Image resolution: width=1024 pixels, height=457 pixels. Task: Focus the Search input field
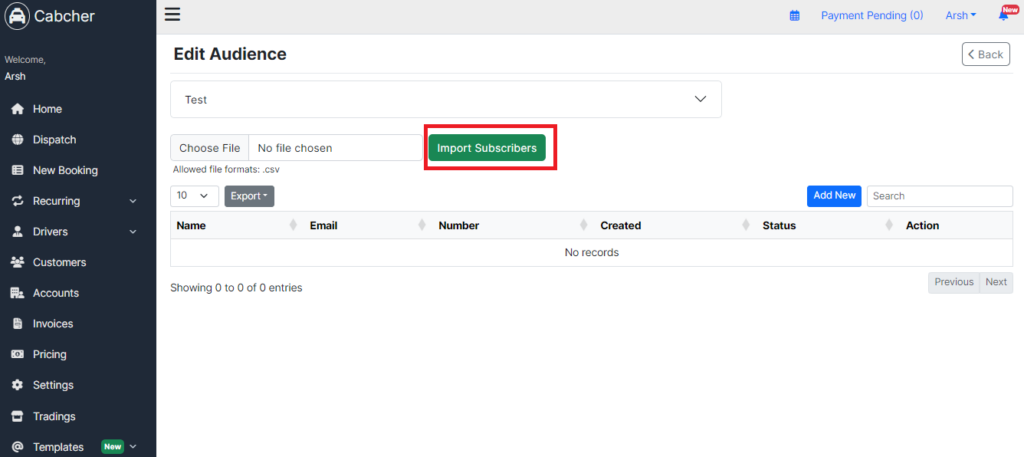[x=940, y=196]
